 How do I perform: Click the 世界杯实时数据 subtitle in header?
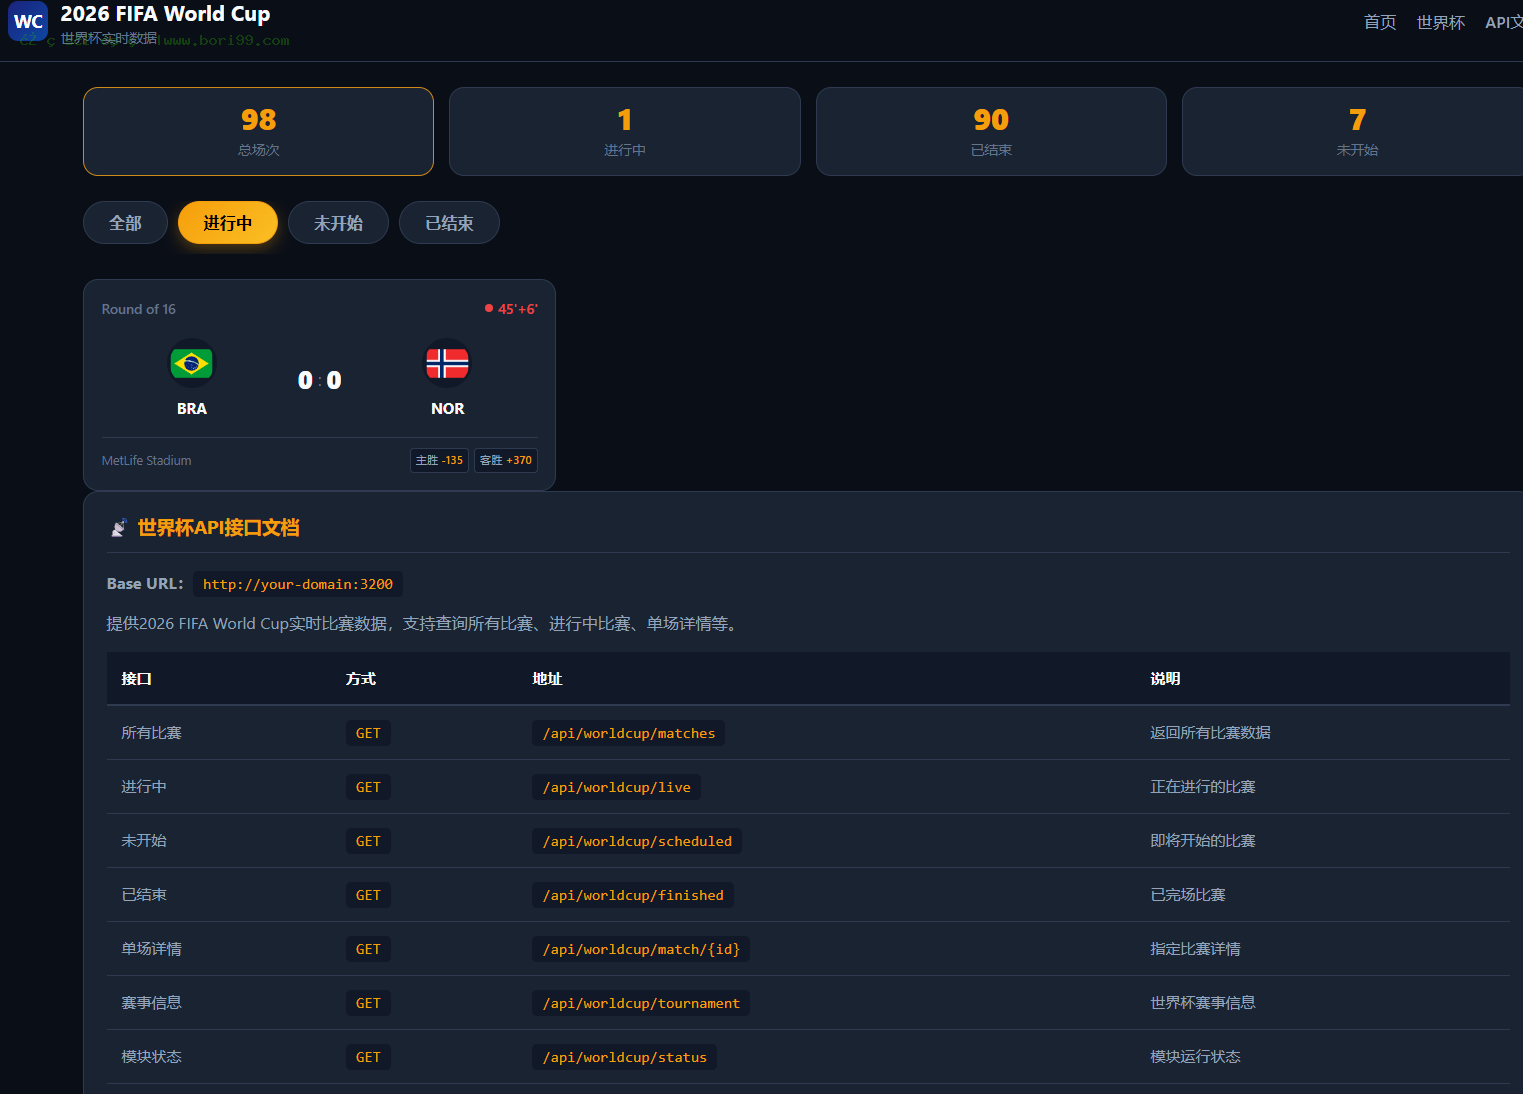click(x=109, y=38)
